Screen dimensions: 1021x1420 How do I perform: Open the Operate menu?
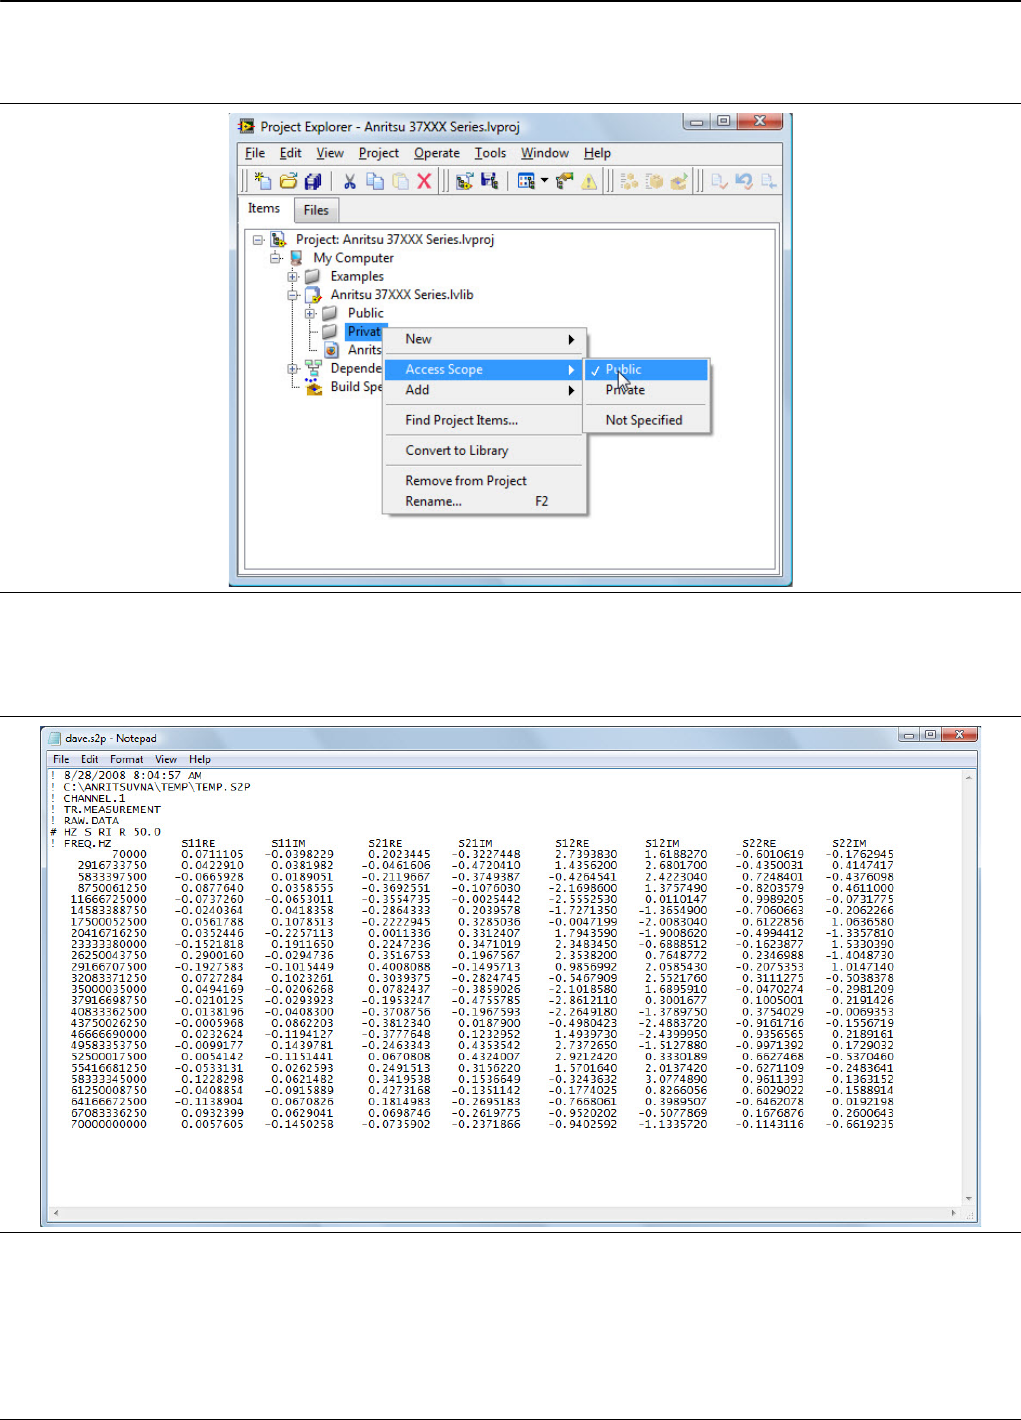437,153
